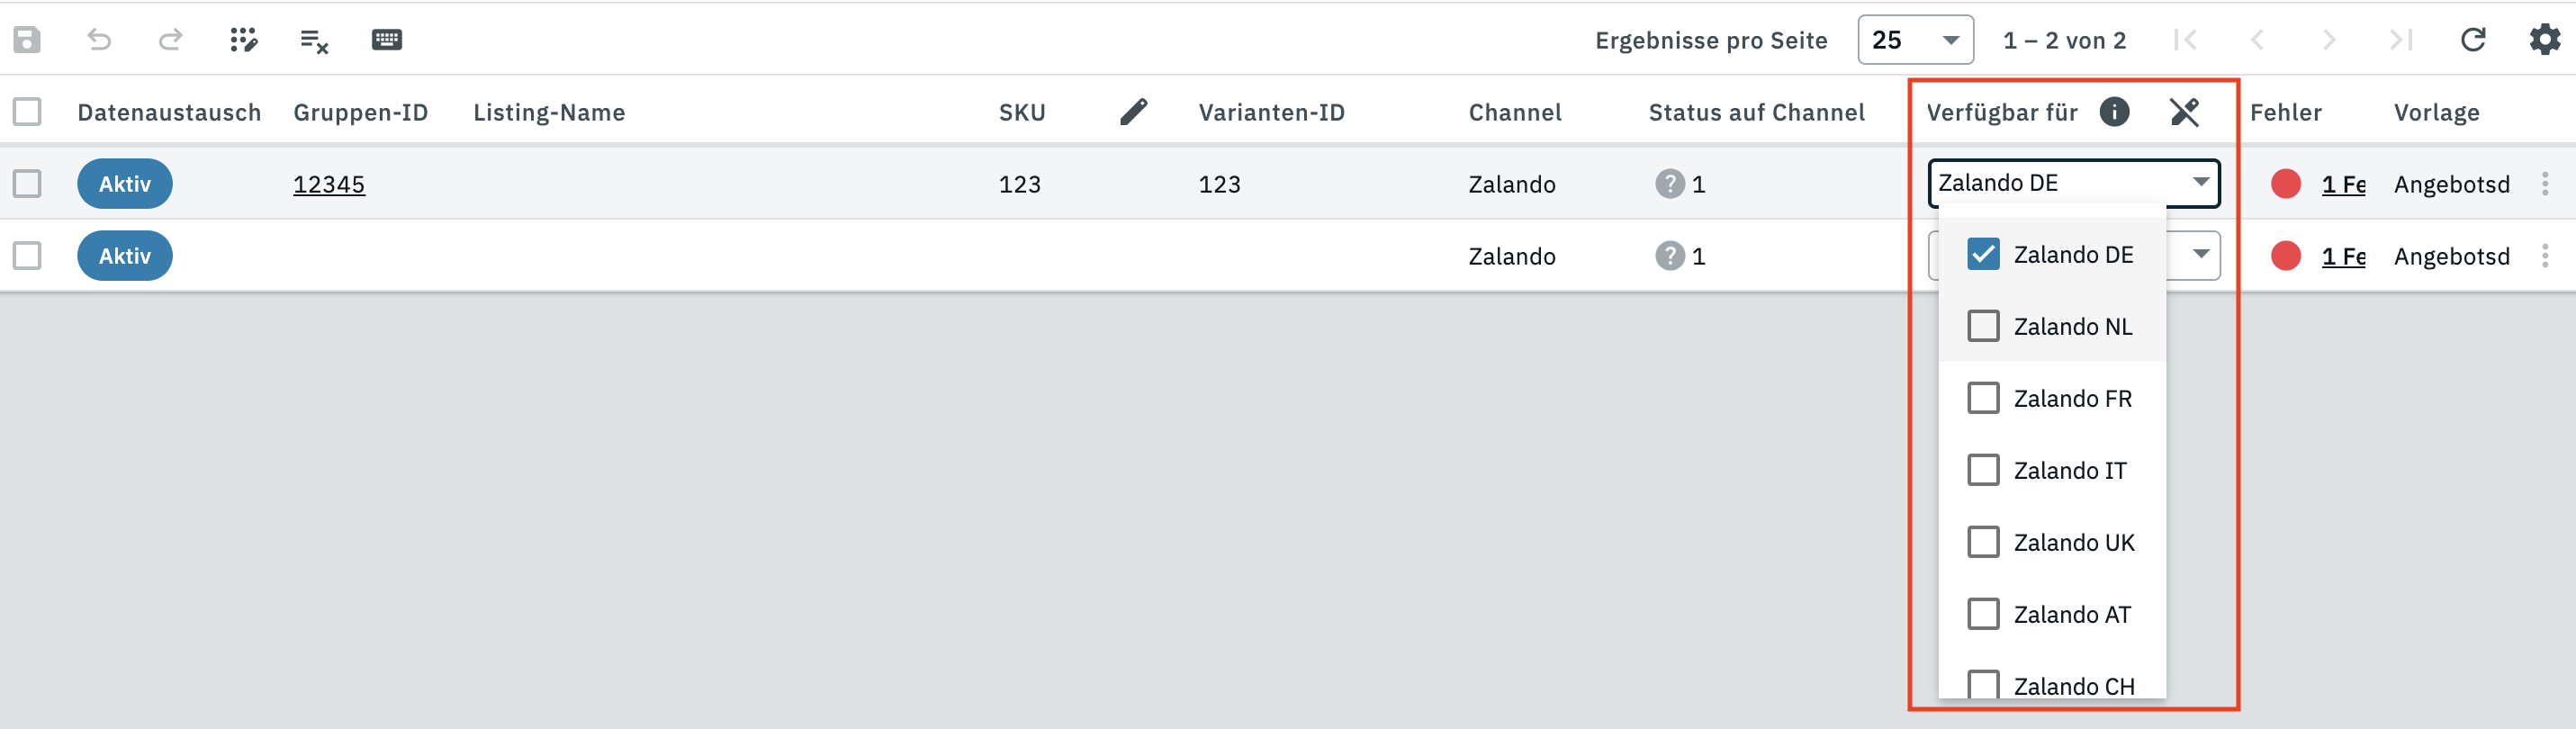This screenshot has width=2576, height=729.
Task: Click the refresh icon
Action: click(x=2473, y=40)
